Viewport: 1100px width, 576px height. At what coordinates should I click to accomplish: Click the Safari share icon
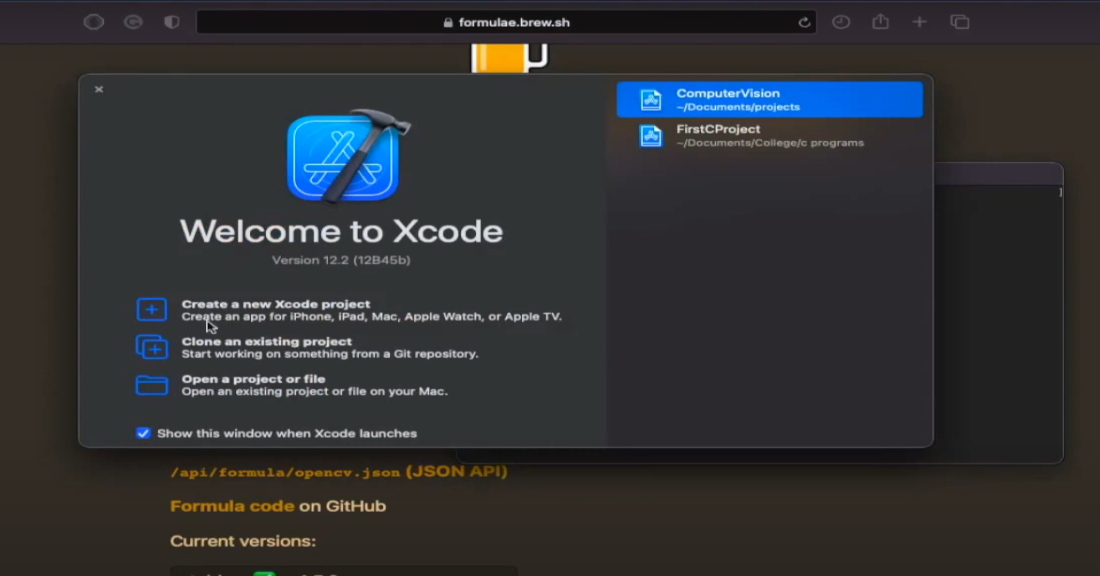[880, 22]
